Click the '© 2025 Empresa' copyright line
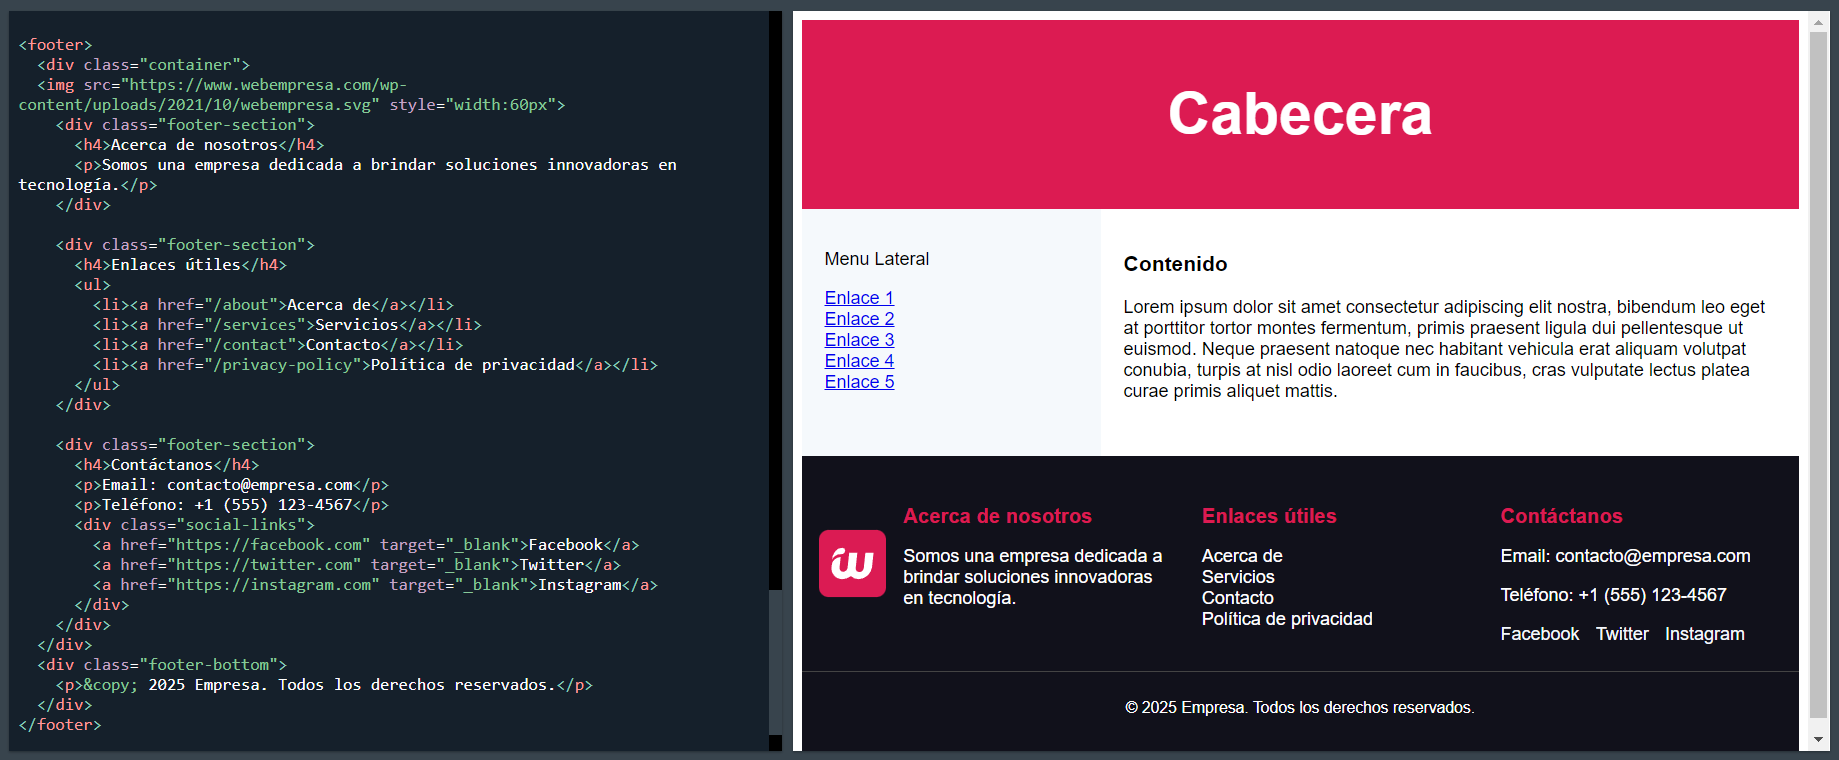Screen dimensions: 1839x760 coord(1300,708)
